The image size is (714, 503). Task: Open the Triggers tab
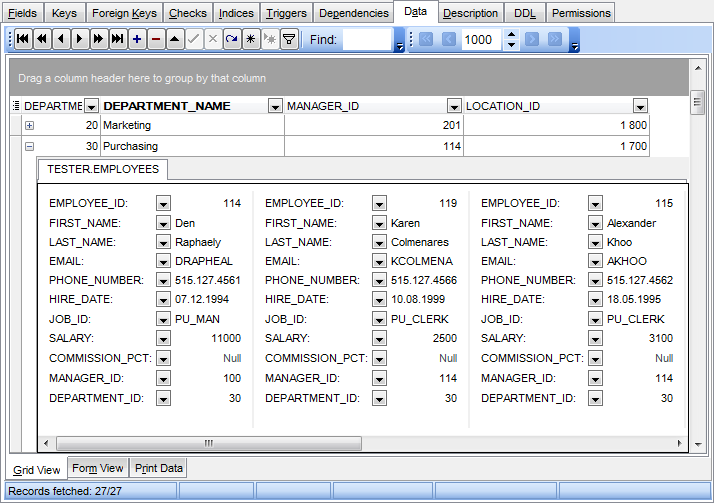pyautogui.click(x=287, y=13)
